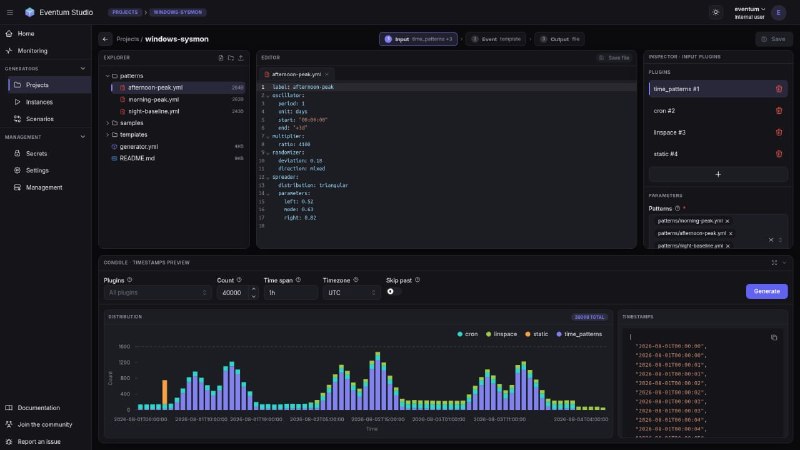Remove the patterns/morning-peak.yml tag
Viewport: 800px width, 450px height.
point(728,221)
